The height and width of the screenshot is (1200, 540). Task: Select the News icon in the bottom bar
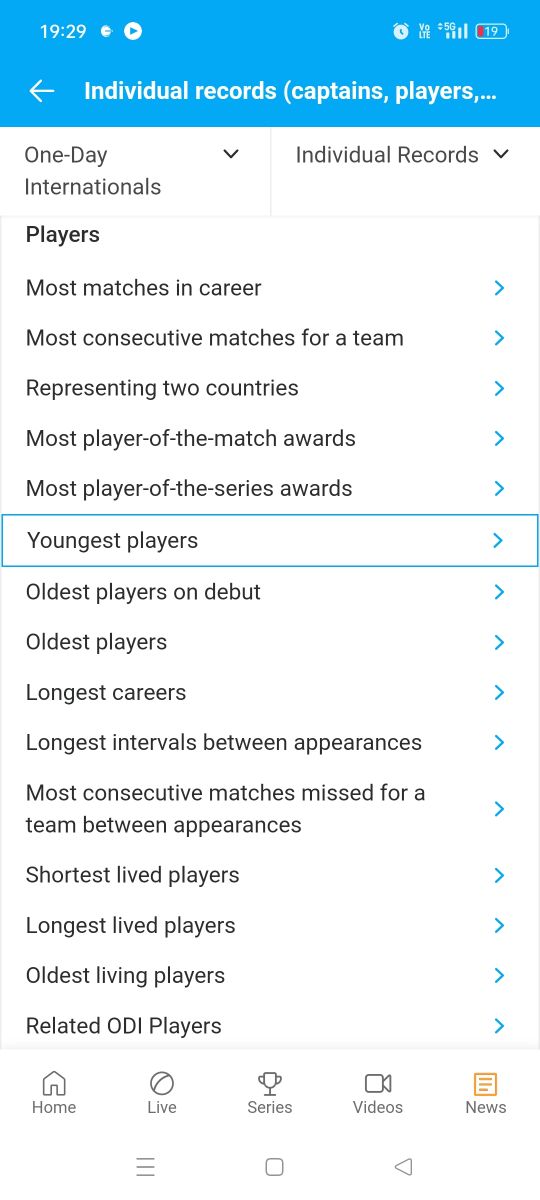[x=486, y=1083]
